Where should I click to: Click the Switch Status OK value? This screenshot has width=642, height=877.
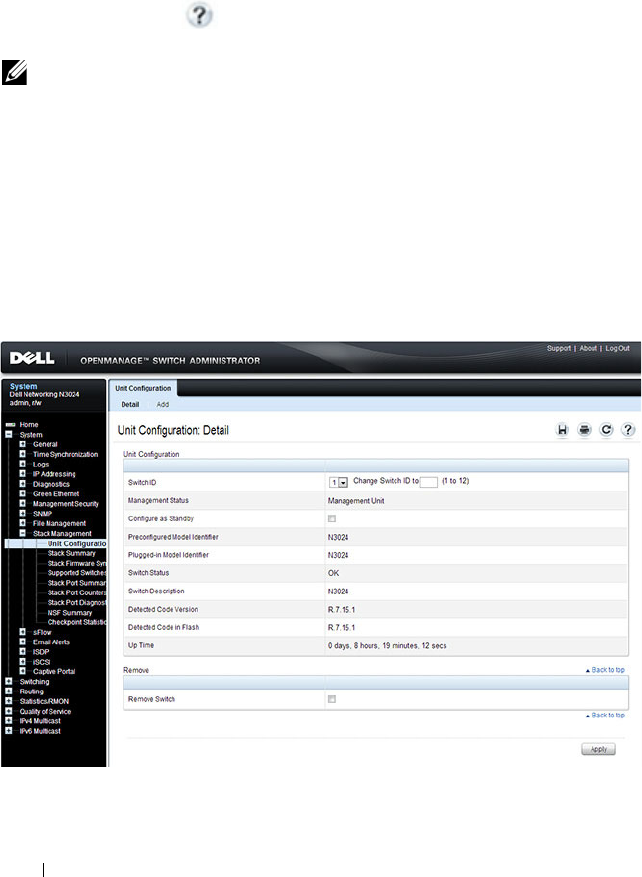[x=333, y=573]
